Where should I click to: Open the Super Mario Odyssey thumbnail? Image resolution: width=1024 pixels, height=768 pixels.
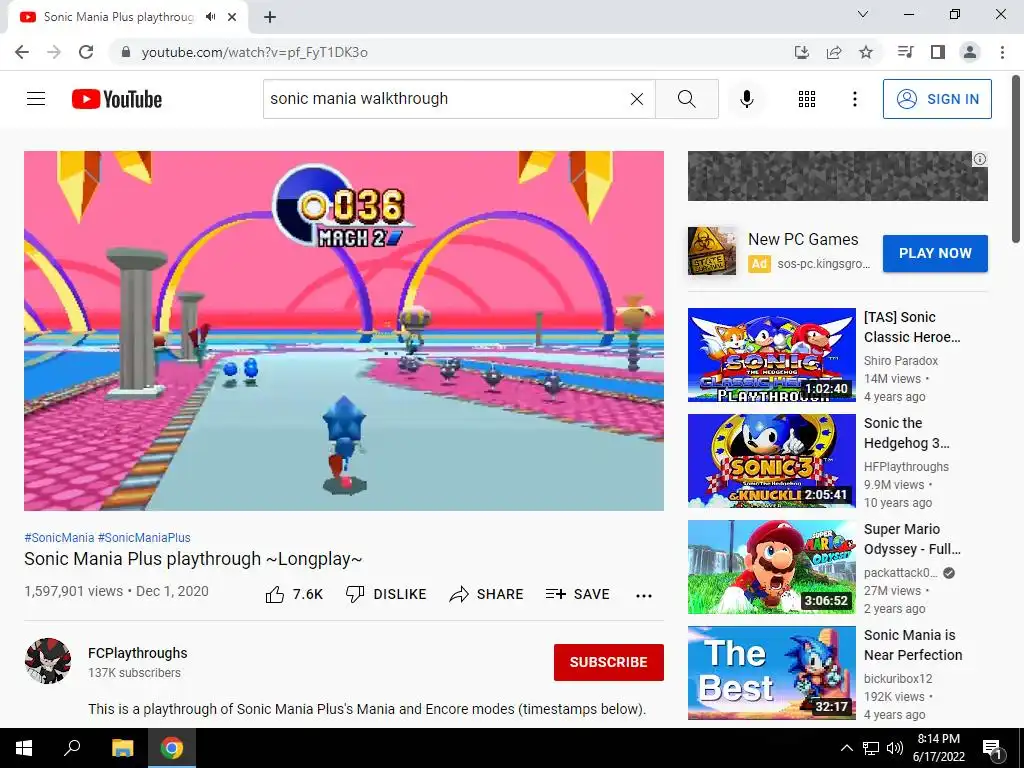point(771,567)
